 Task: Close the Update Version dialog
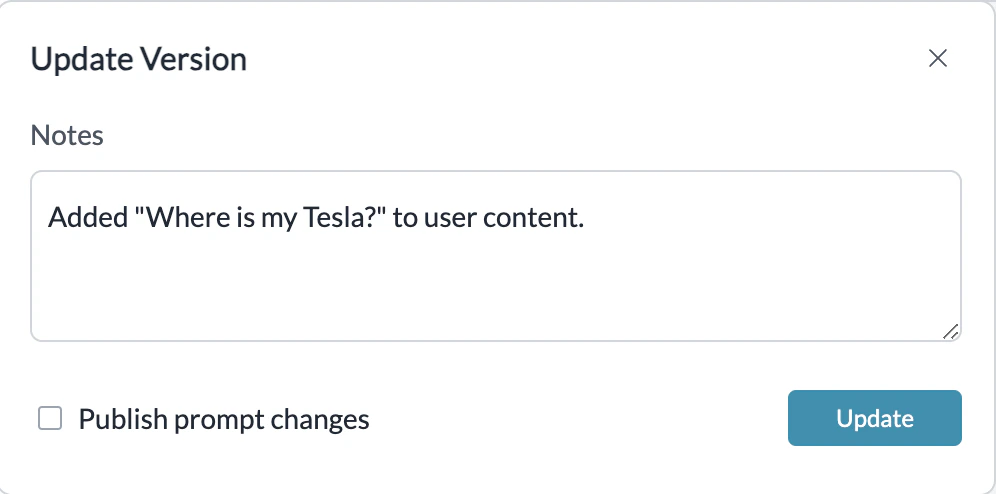pos(937,58)
